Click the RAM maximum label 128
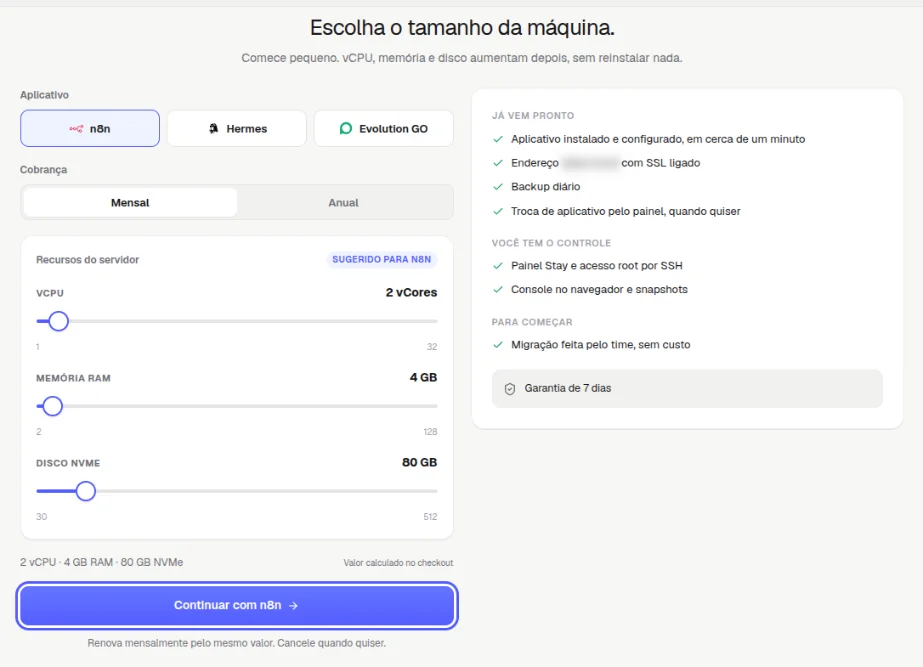The width and height of the screenshot is (923, 667). [x=430, y=432]
